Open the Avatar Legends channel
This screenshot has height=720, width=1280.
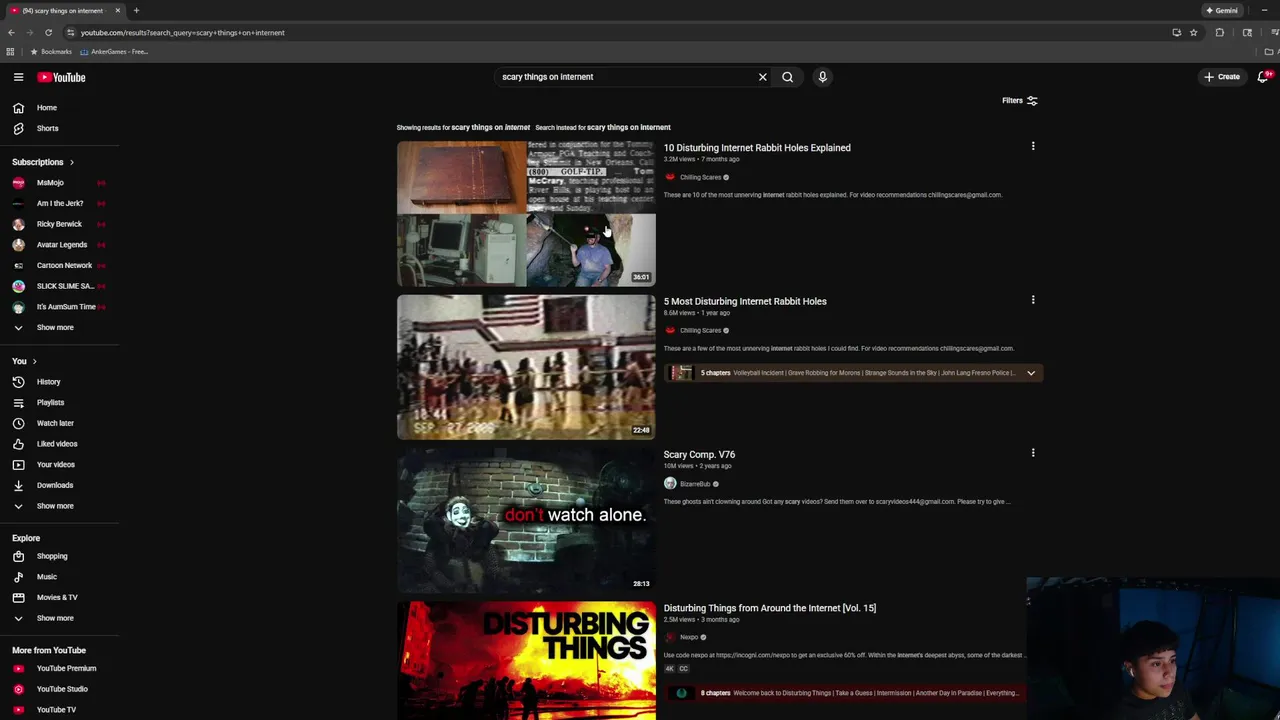[x=60, y=245]
